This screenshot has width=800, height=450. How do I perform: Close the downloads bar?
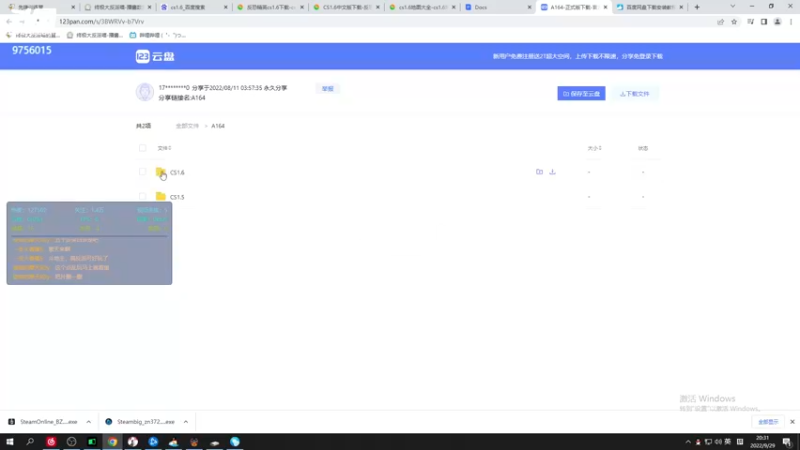click(x=792, y=422)
